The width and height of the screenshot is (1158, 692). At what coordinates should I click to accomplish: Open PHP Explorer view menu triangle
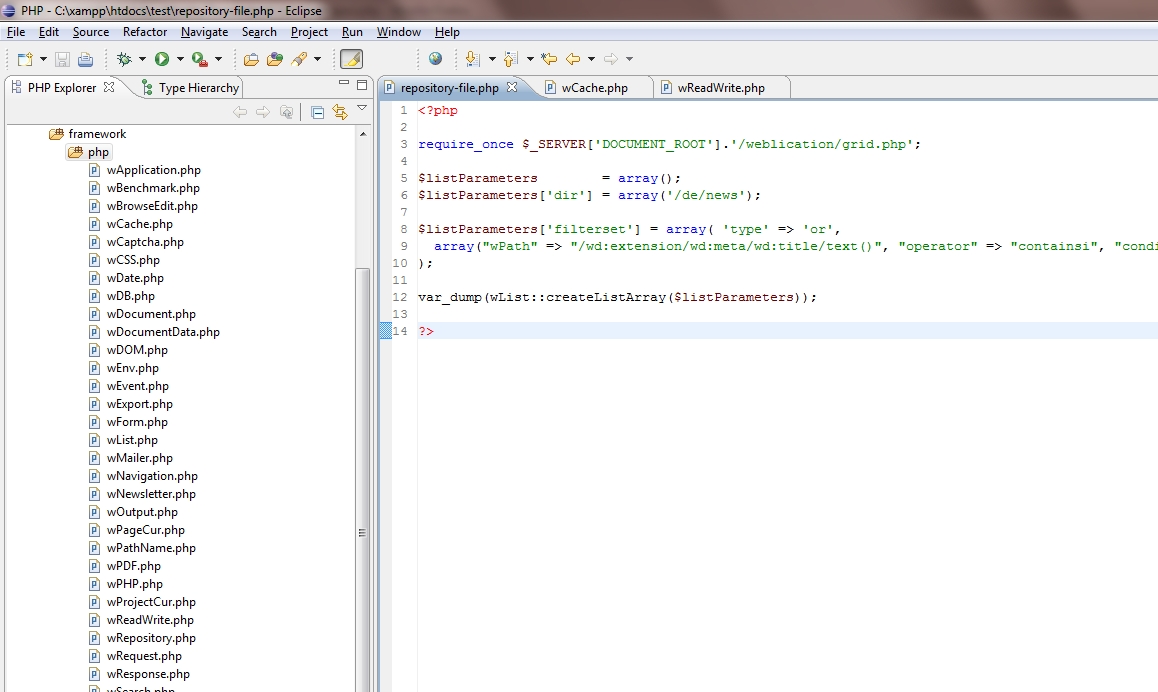[x=362, y=109]
